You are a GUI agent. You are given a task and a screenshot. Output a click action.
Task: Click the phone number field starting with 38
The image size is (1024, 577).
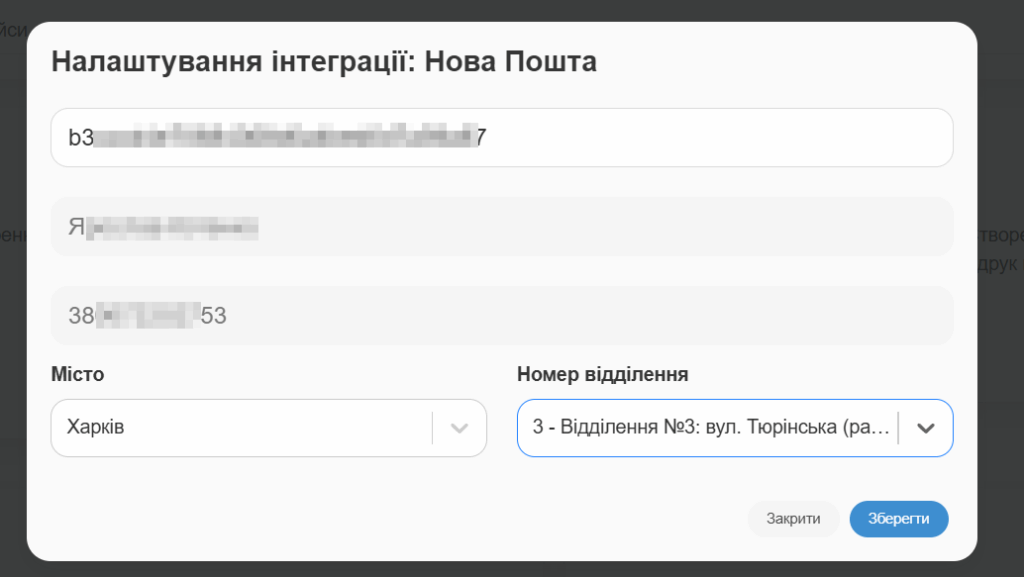(x=502, y=315)
